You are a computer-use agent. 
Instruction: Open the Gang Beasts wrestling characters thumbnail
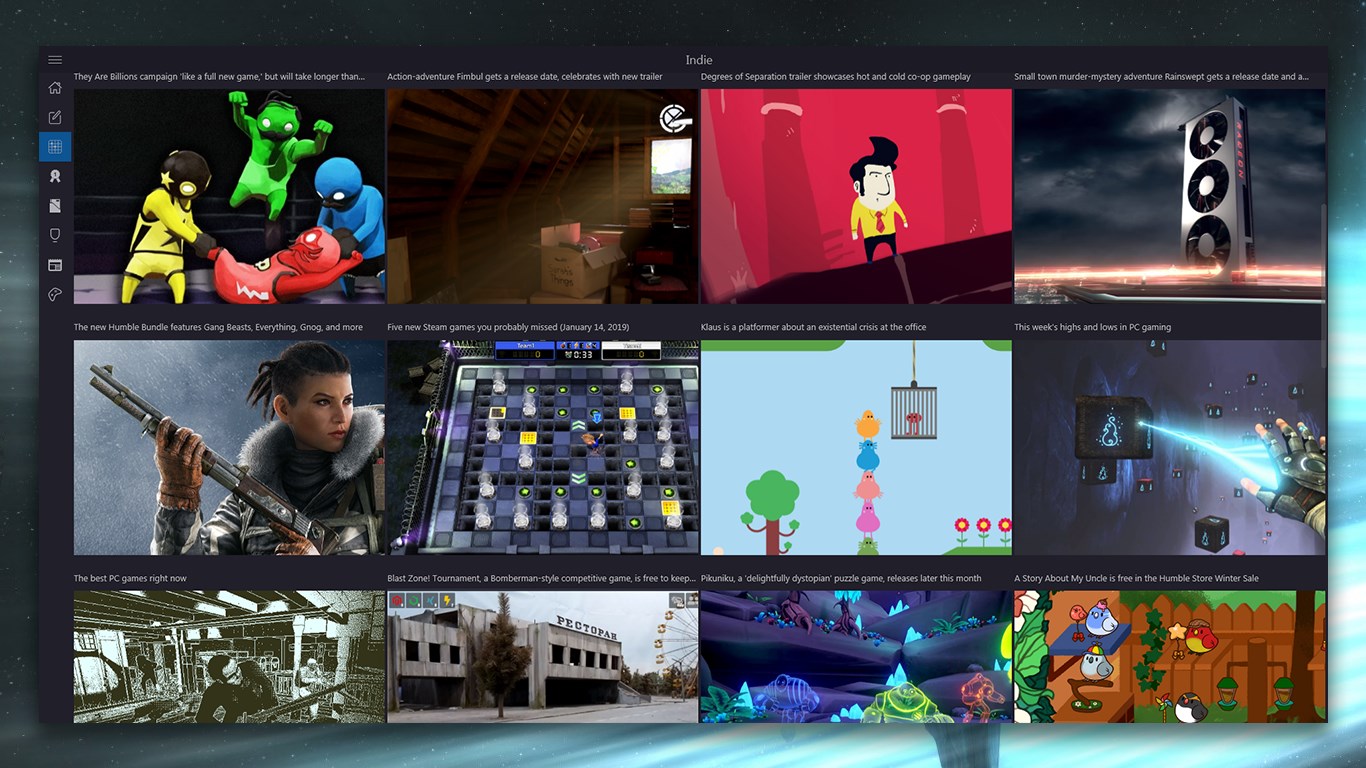coord(229,196)
